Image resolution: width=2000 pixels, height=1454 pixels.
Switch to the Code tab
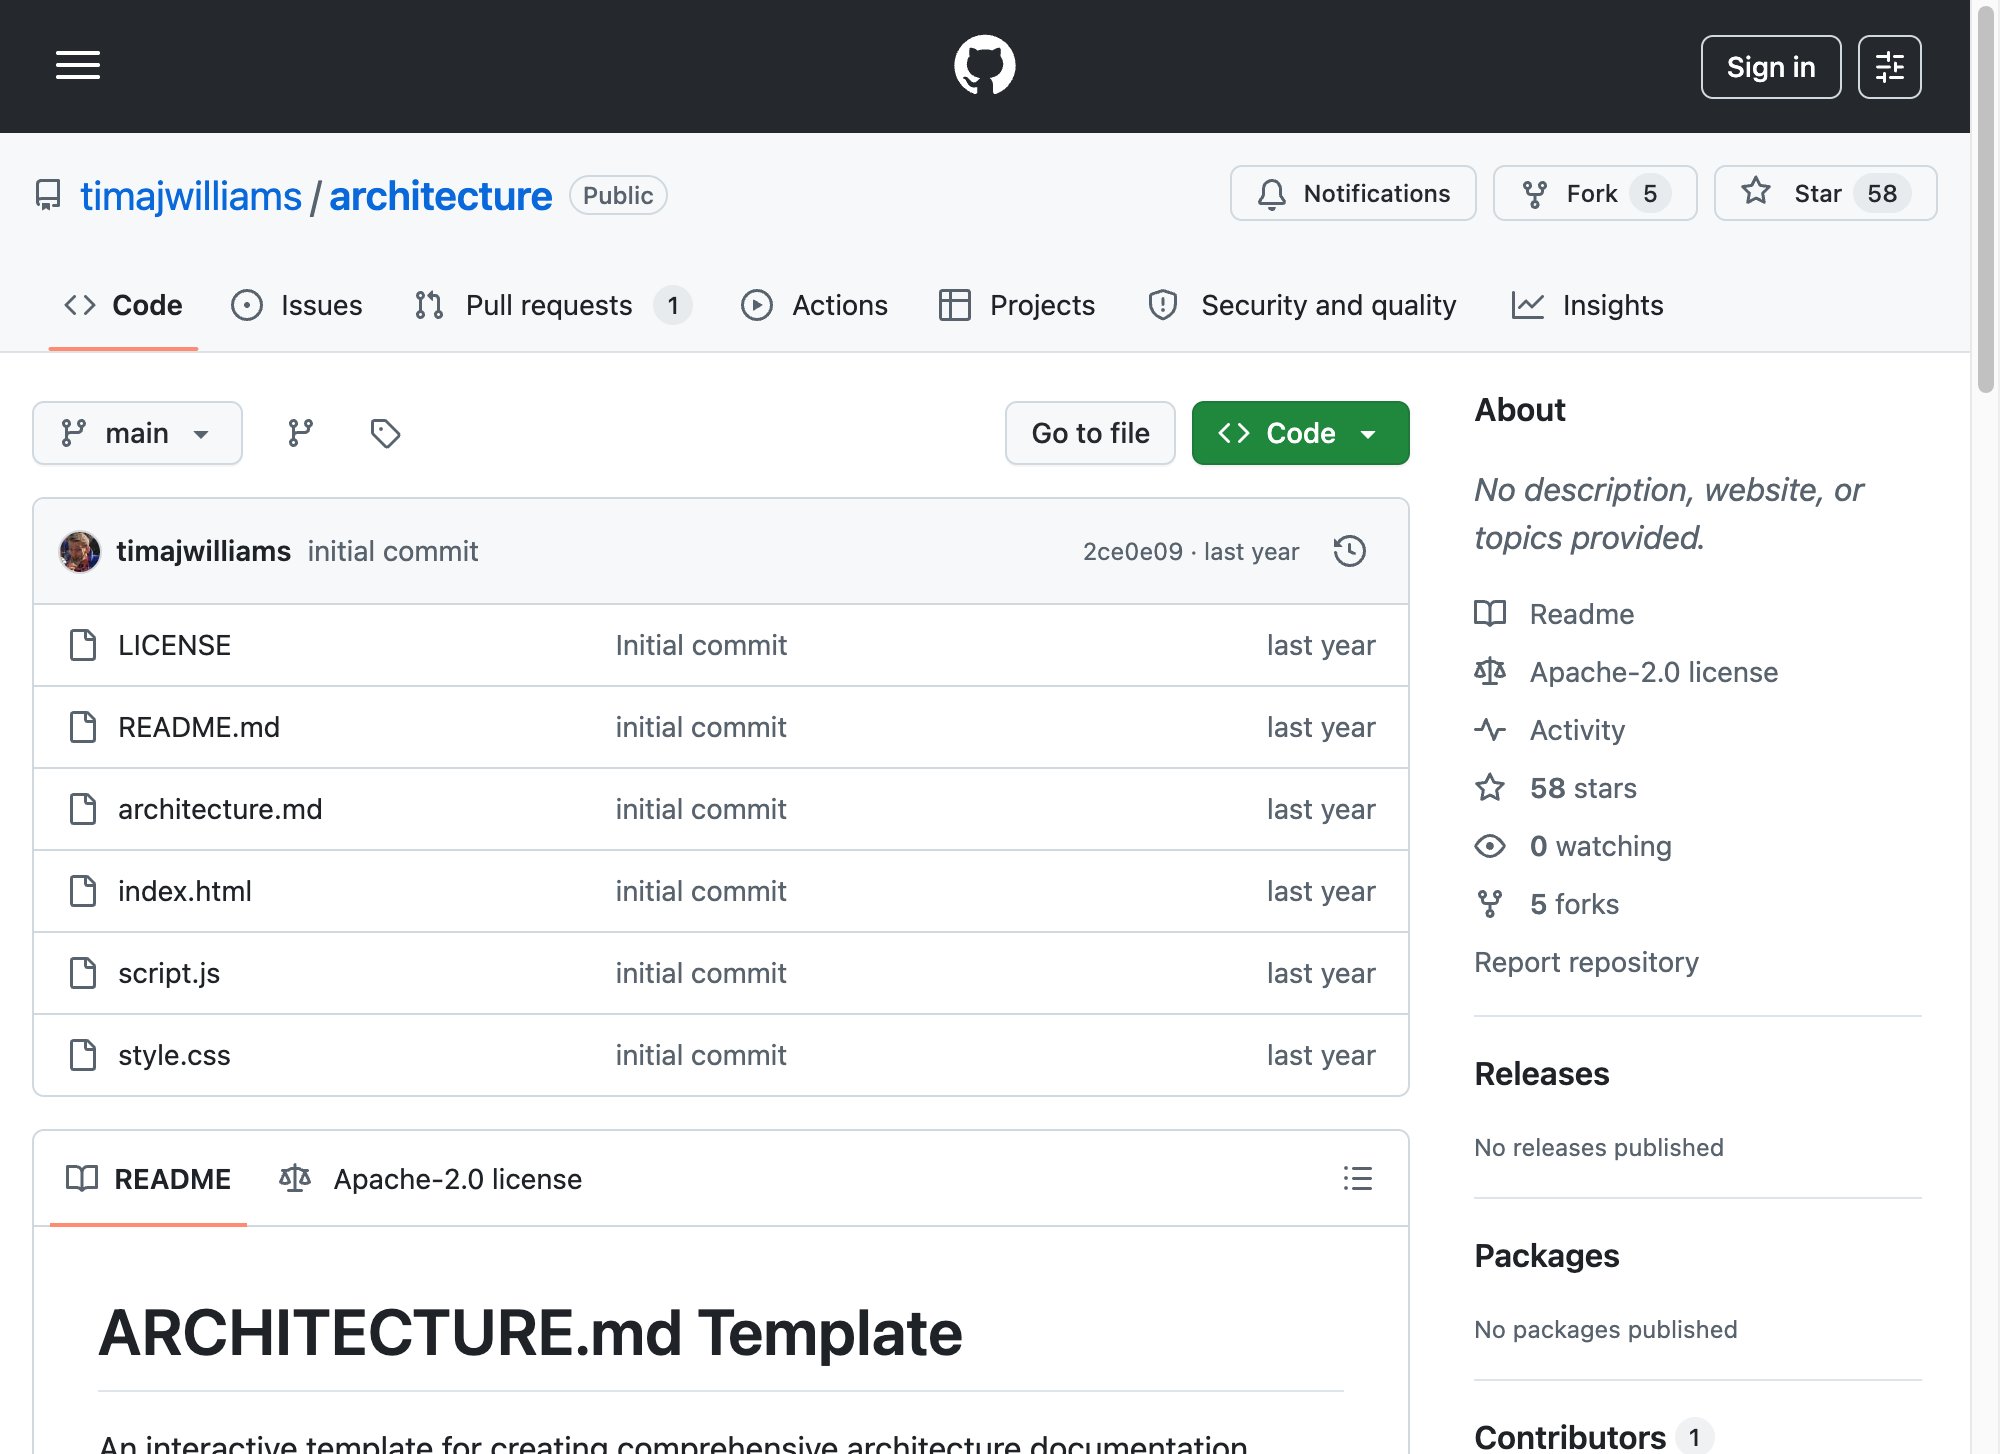click(x=123, y=305)
